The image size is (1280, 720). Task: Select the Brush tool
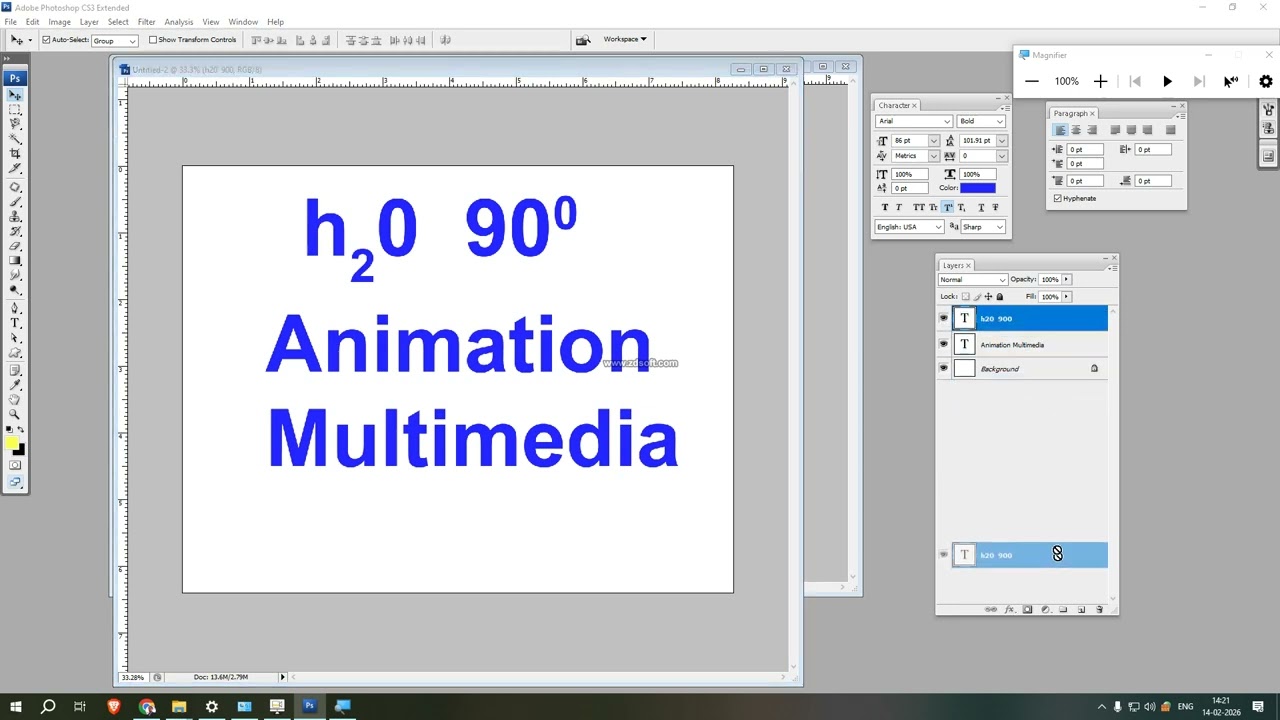pyautogui.click(x=15, y=201)
